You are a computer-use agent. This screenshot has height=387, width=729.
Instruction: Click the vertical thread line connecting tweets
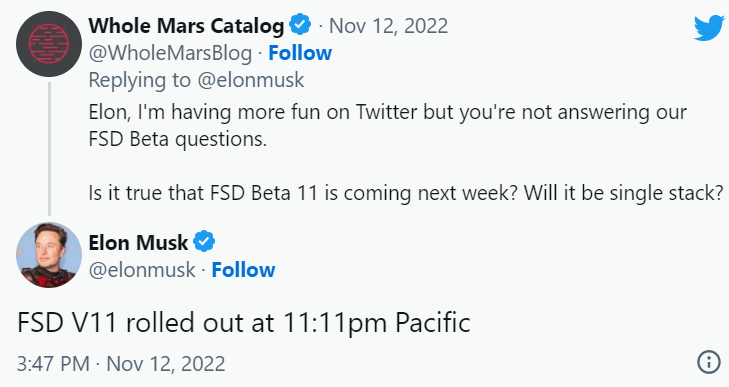49,149
